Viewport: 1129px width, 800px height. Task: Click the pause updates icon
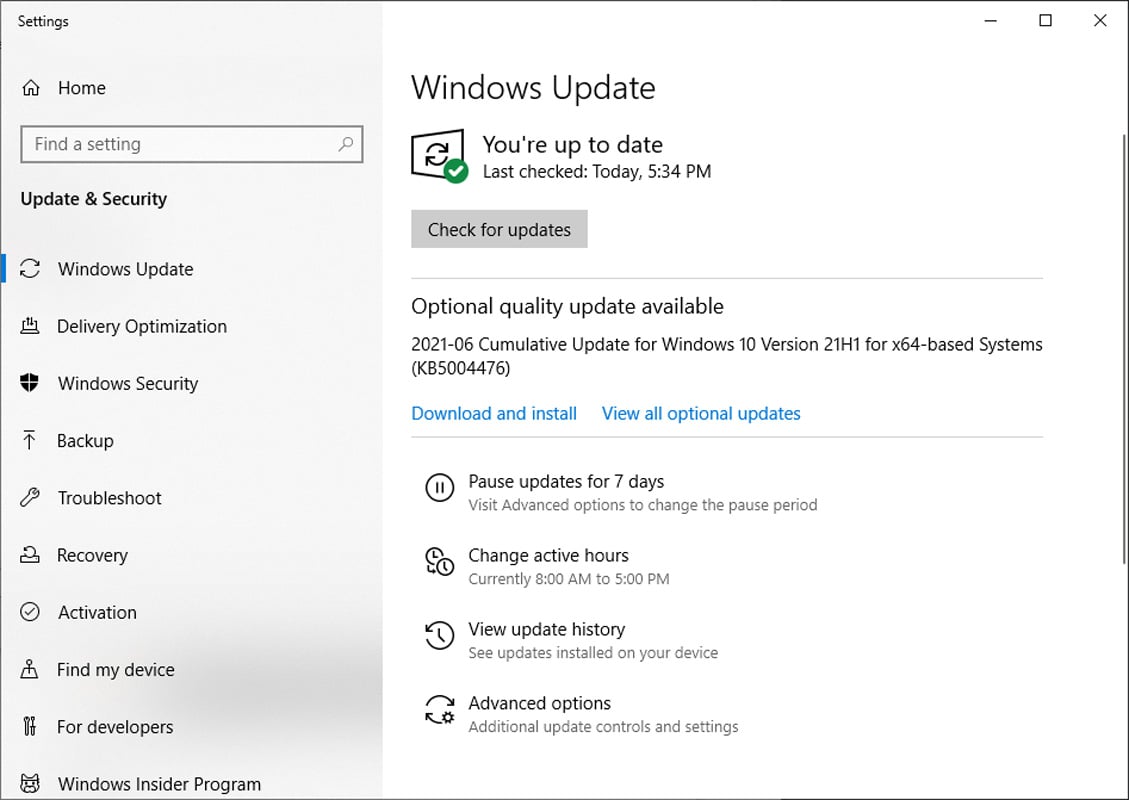click(439, 487)
